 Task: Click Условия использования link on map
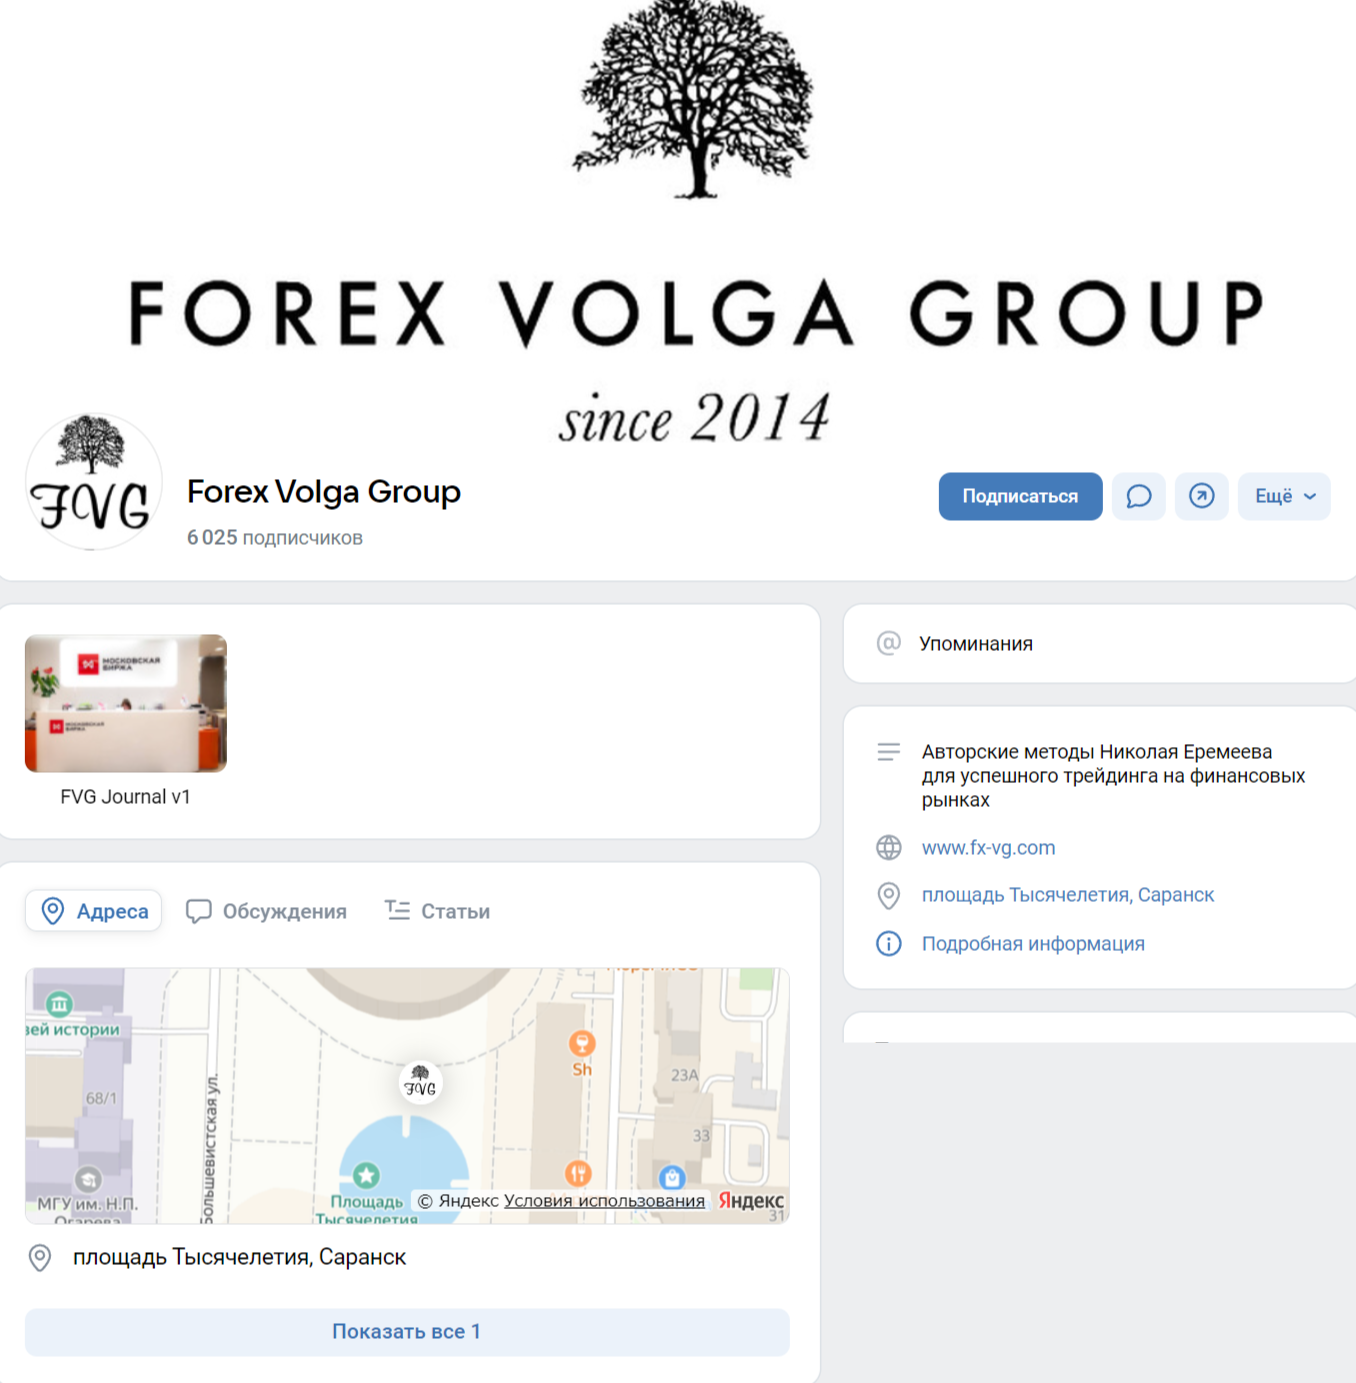tap(604, 1201)
